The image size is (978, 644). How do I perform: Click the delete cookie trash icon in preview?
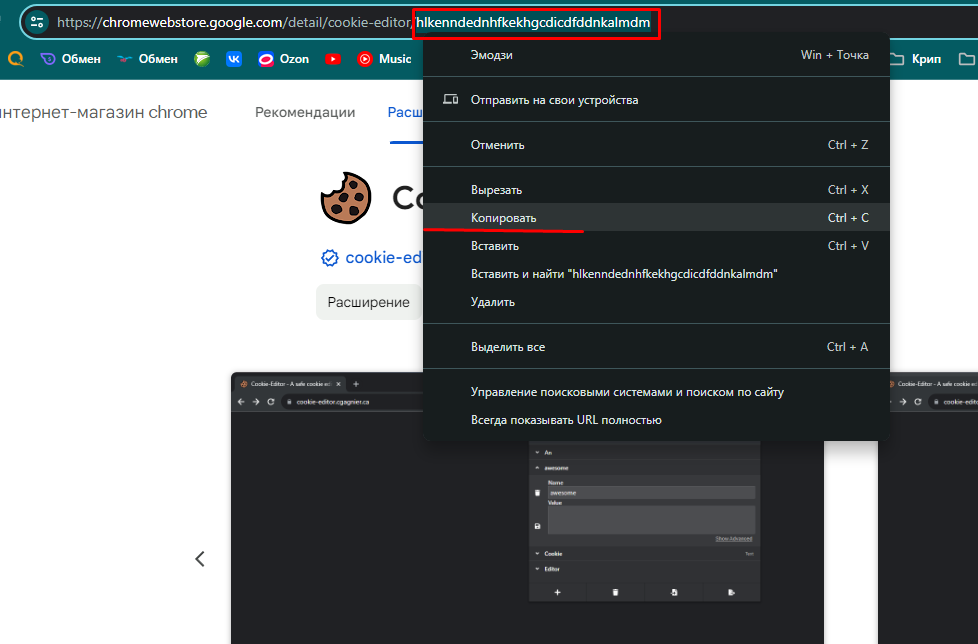(615, 592)
